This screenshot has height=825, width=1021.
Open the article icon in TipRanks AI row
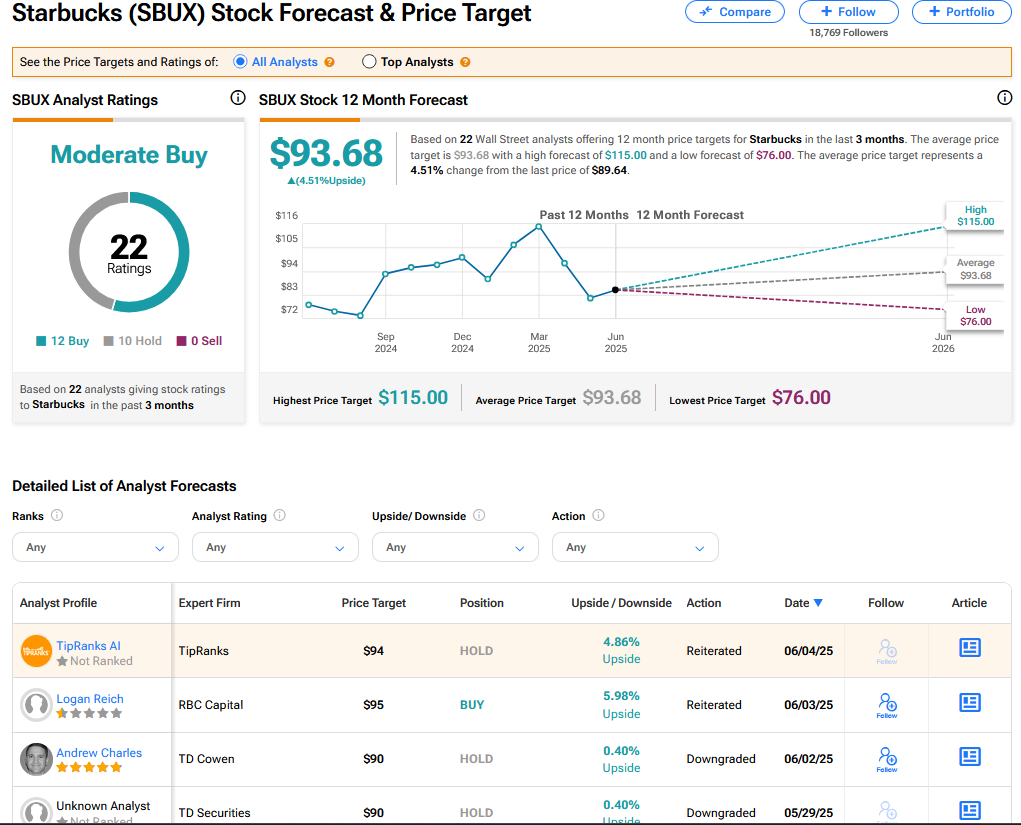click(x=970, y=647)
